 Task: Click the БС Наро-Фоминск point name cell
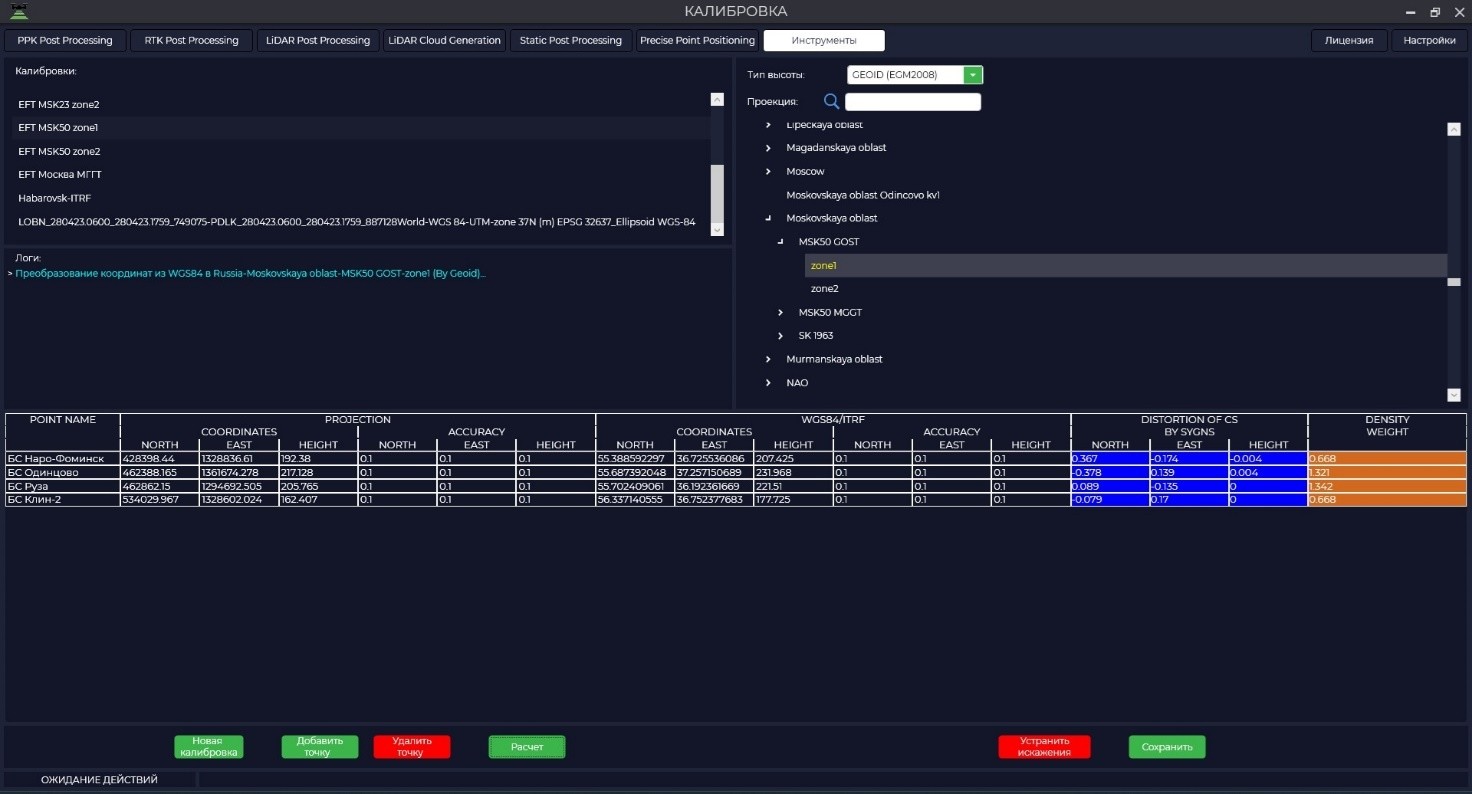tap(63, 458)
